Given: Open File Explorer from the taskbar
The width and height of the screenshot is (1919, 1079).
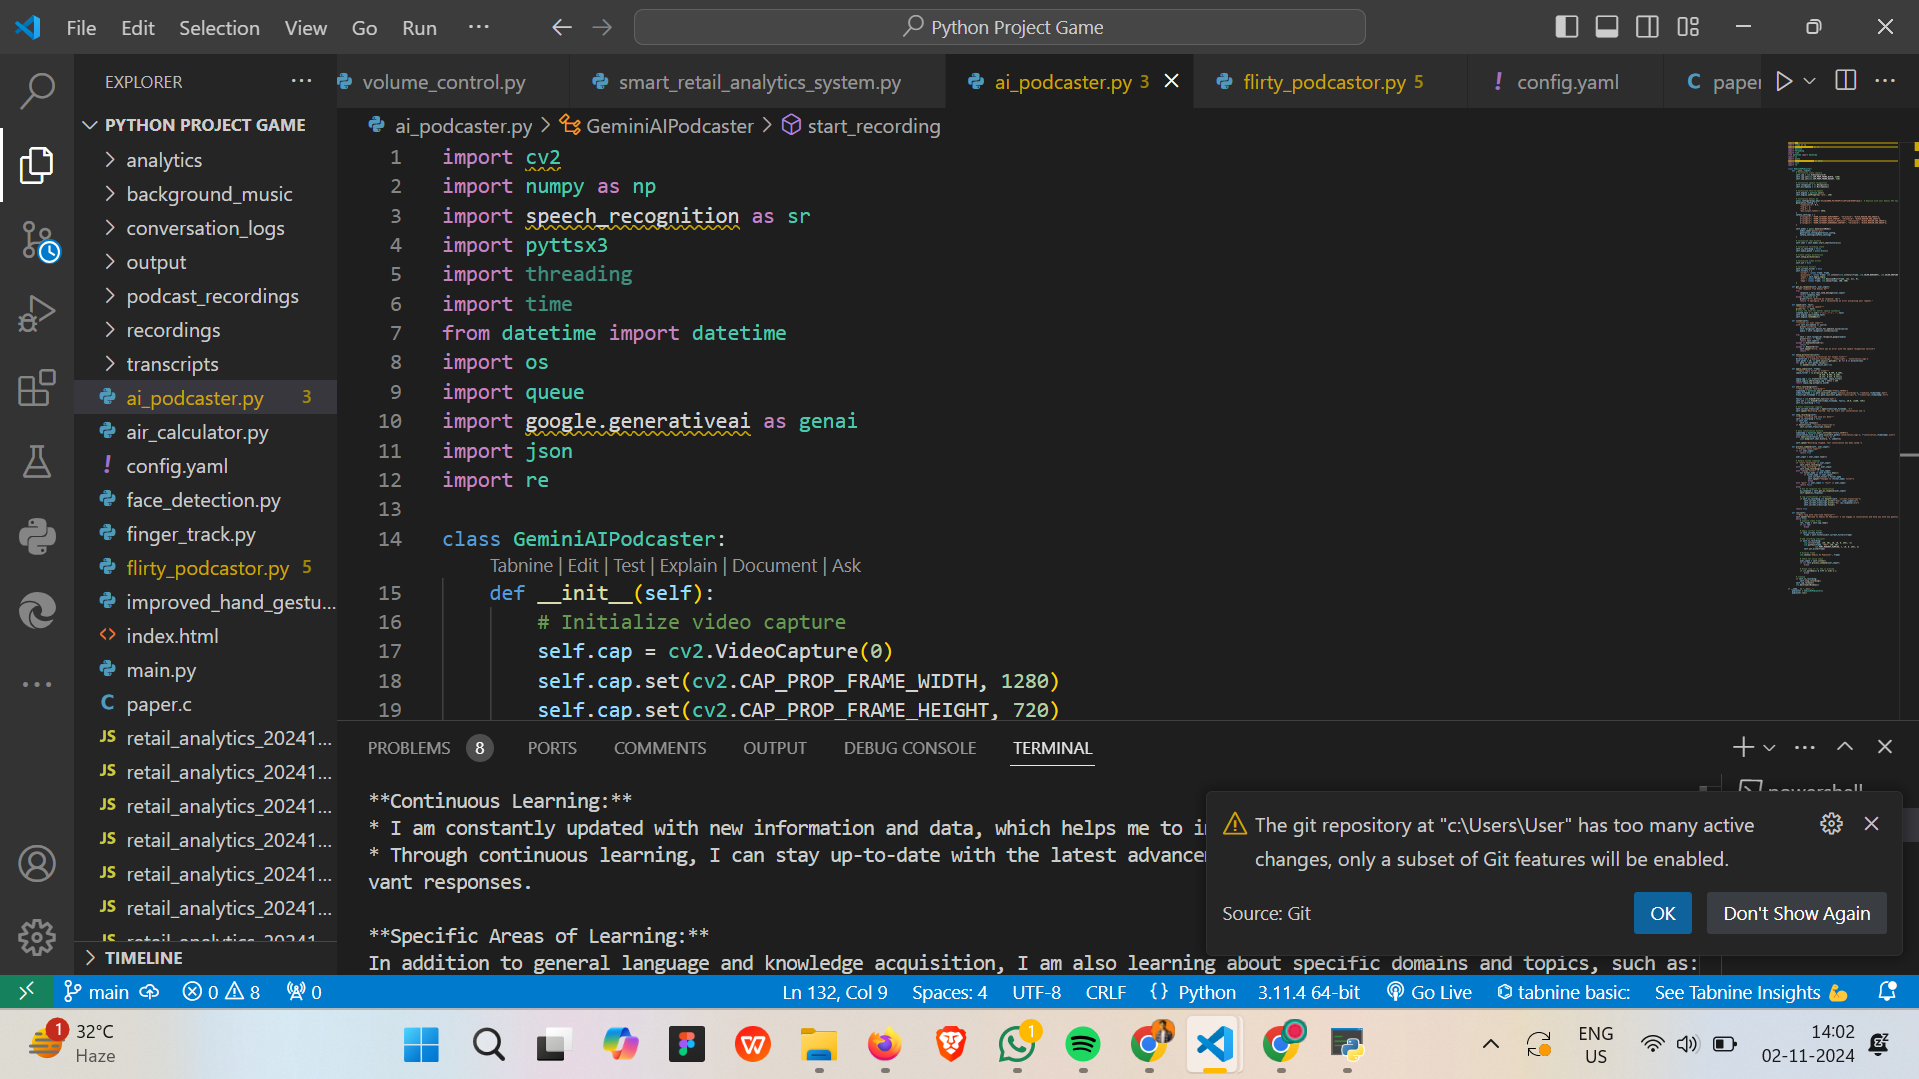Looking at the screenshot, I should tap(818, 1045).
